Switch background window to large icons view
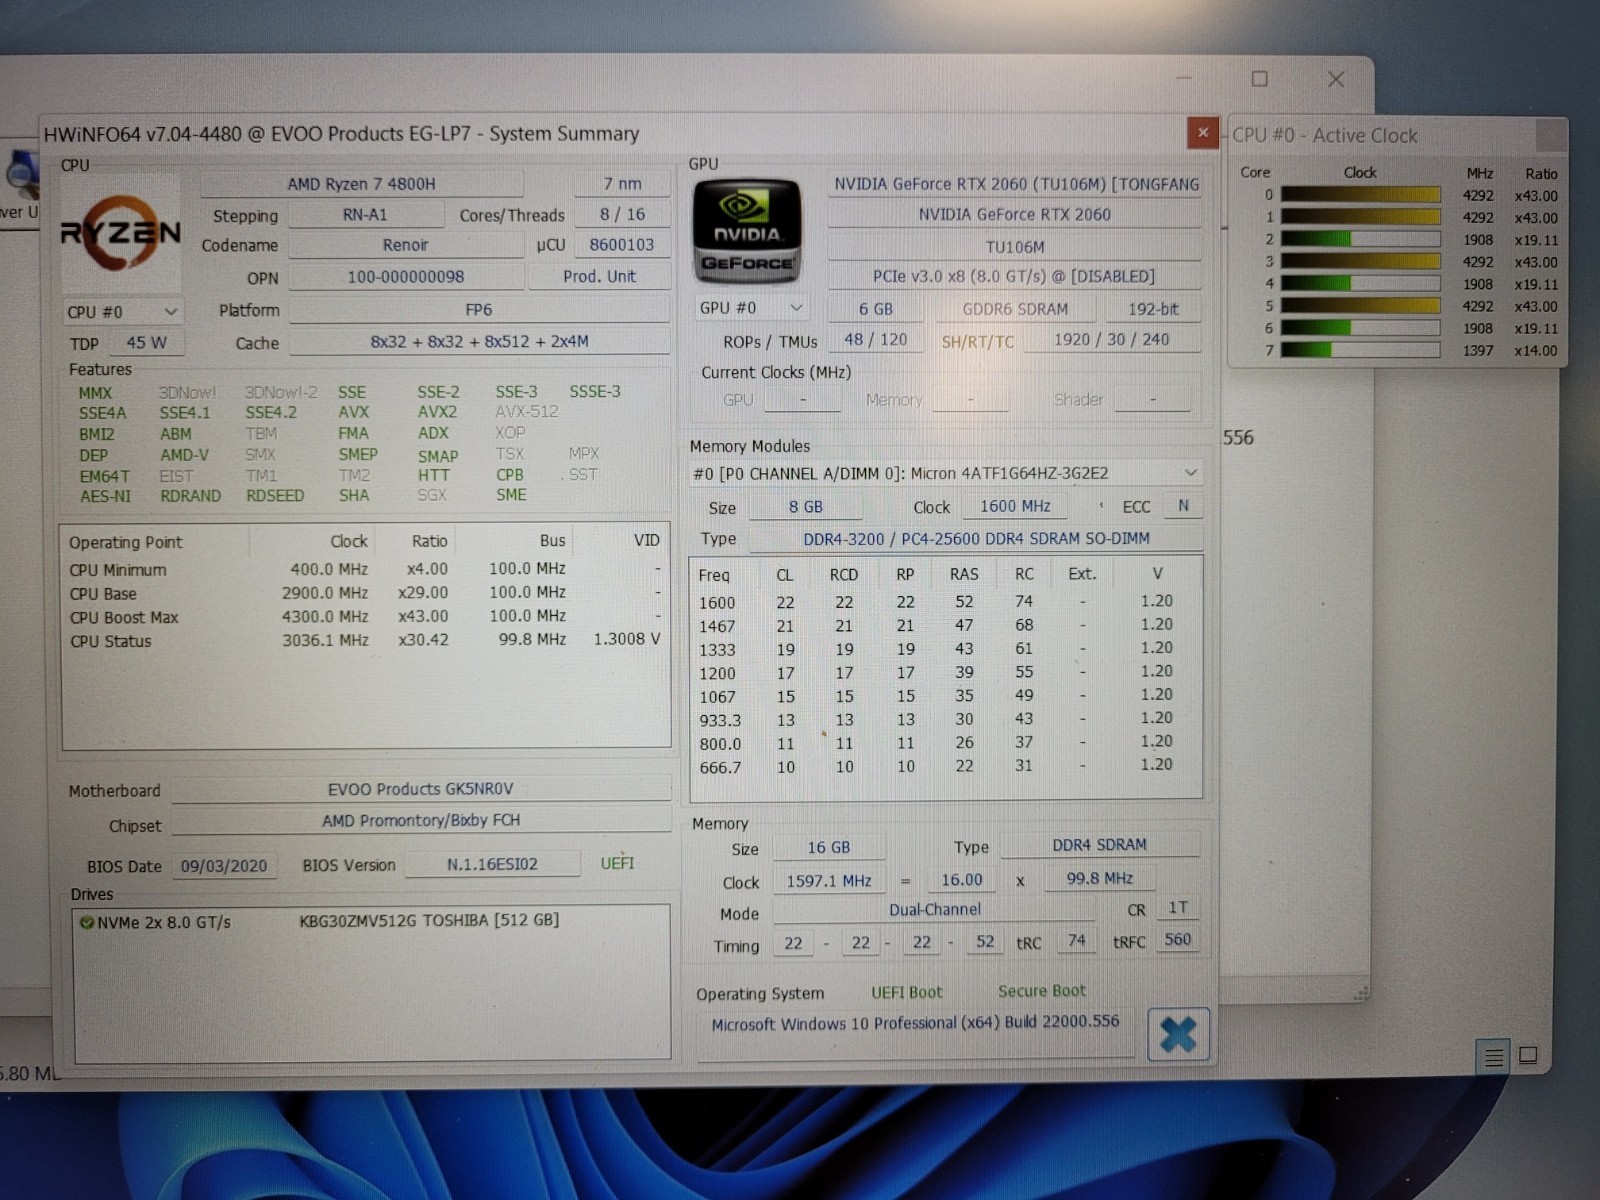 click(1528, 1055)
